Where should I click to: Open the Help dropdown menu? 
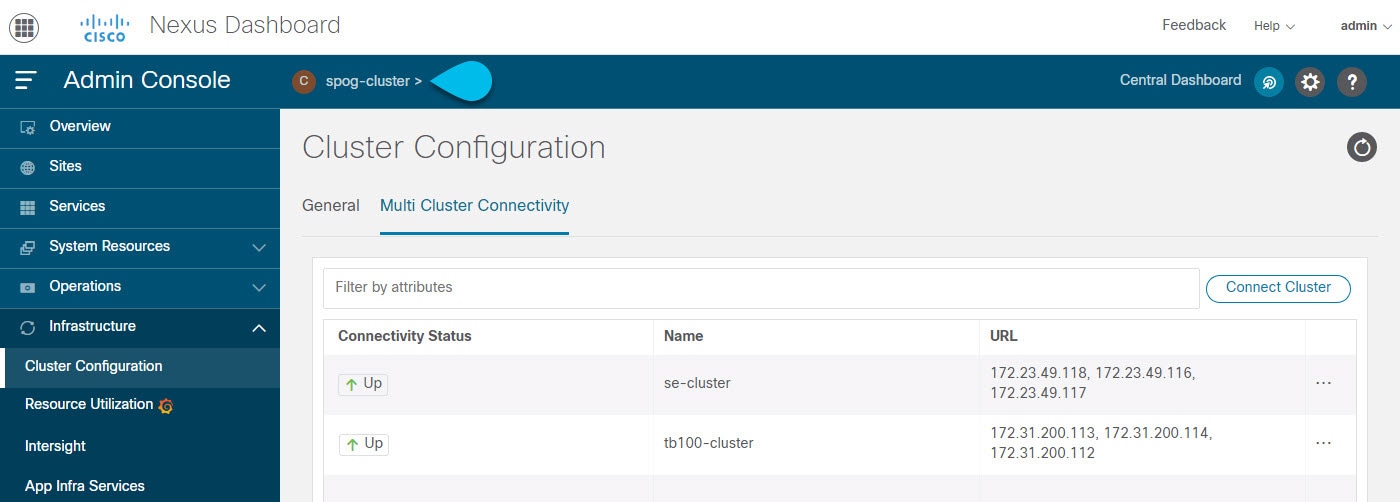(x=1275, y=26)
